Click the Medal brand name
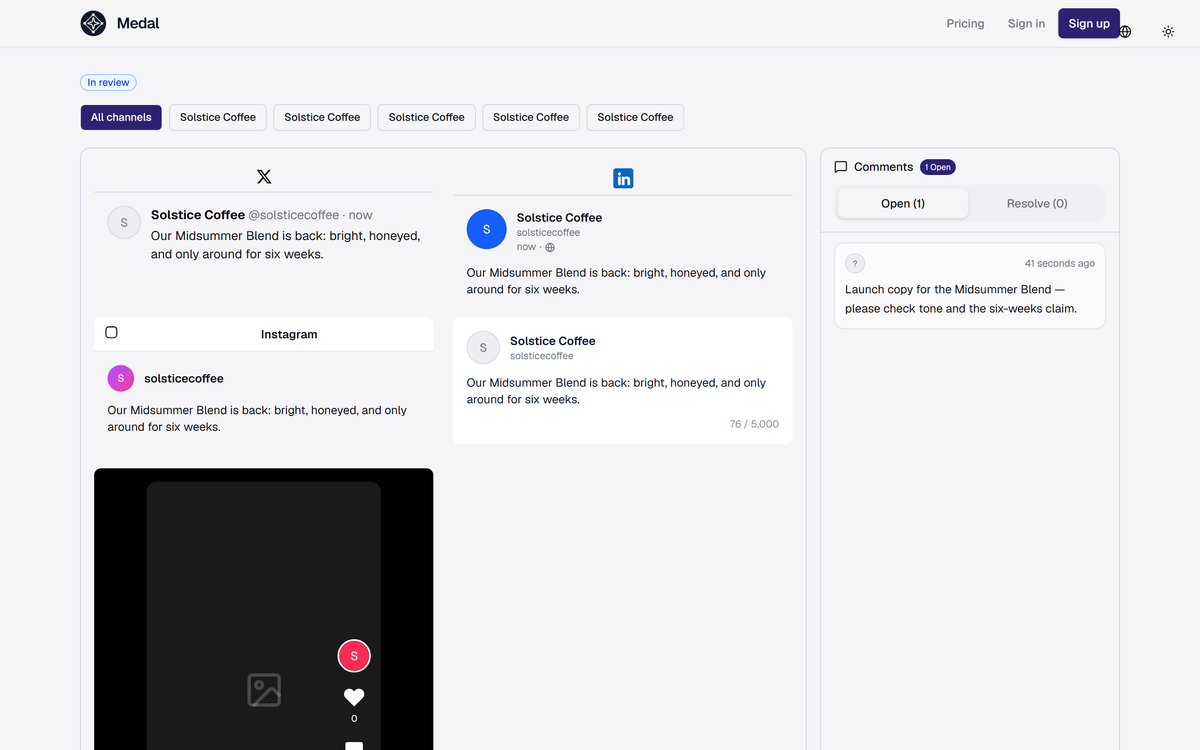 click(138, 23)
